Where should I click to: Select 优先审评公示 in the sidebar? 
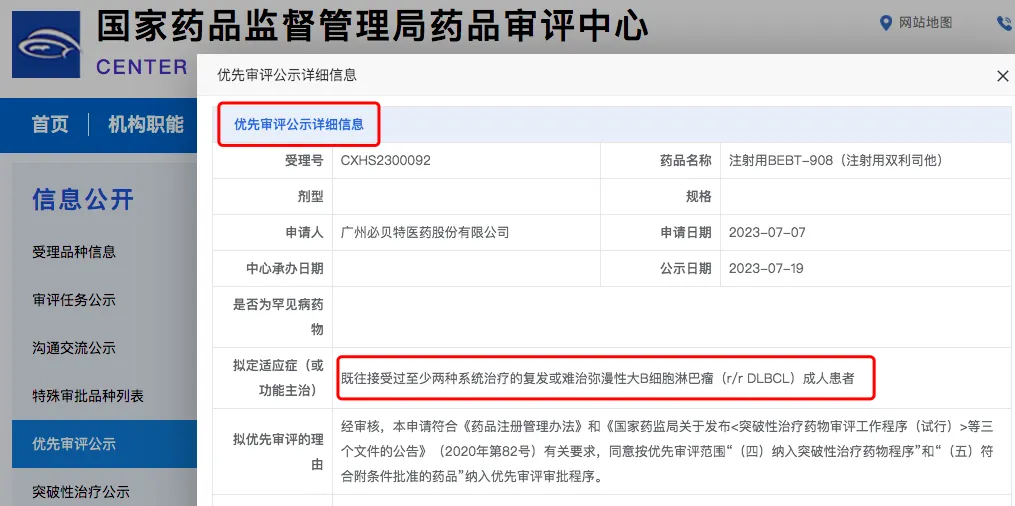(104, 444)
